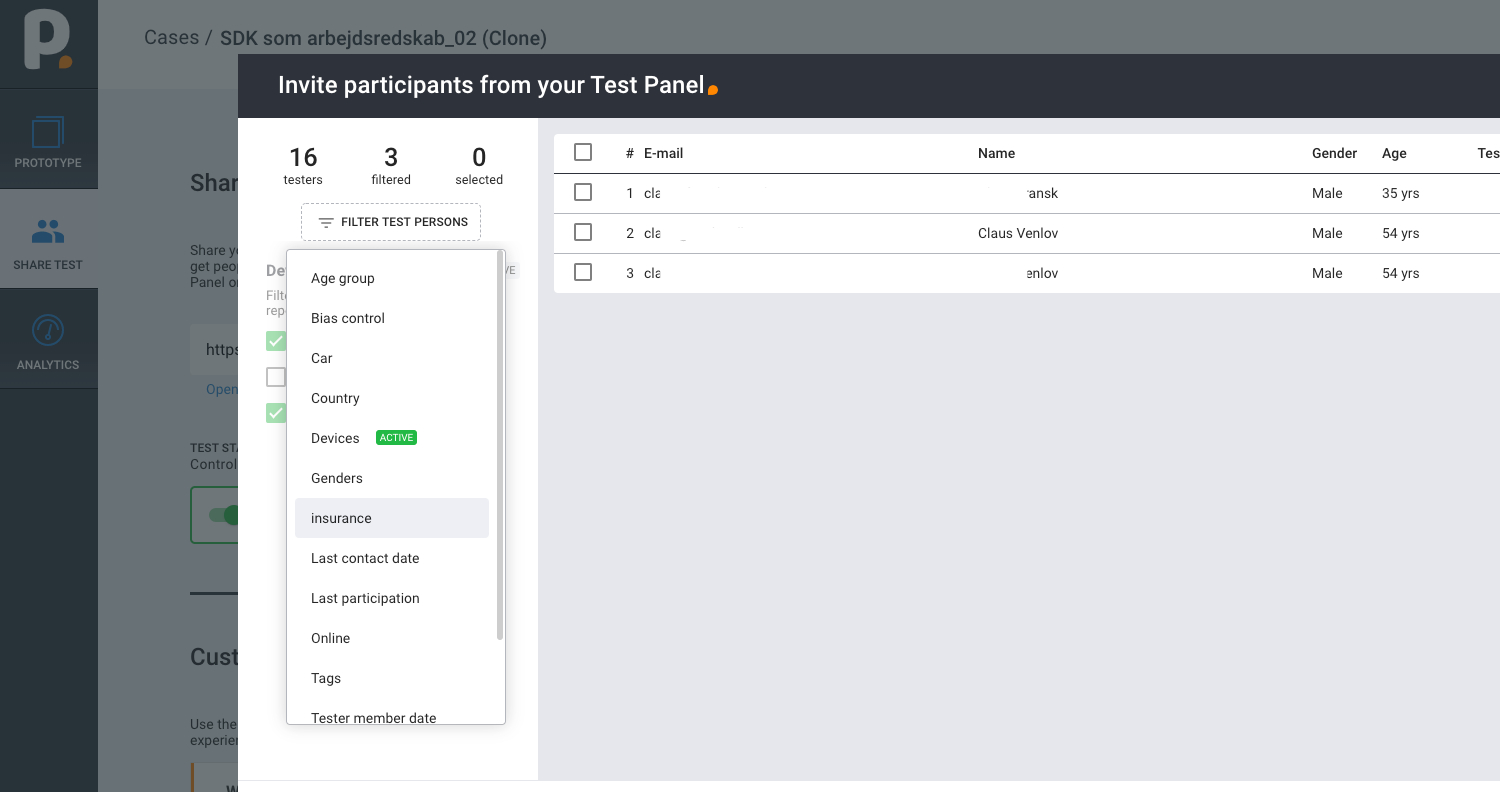Sort by Age column header
This screenshot has width=1500, height=792.
(x=1394, y=153)
